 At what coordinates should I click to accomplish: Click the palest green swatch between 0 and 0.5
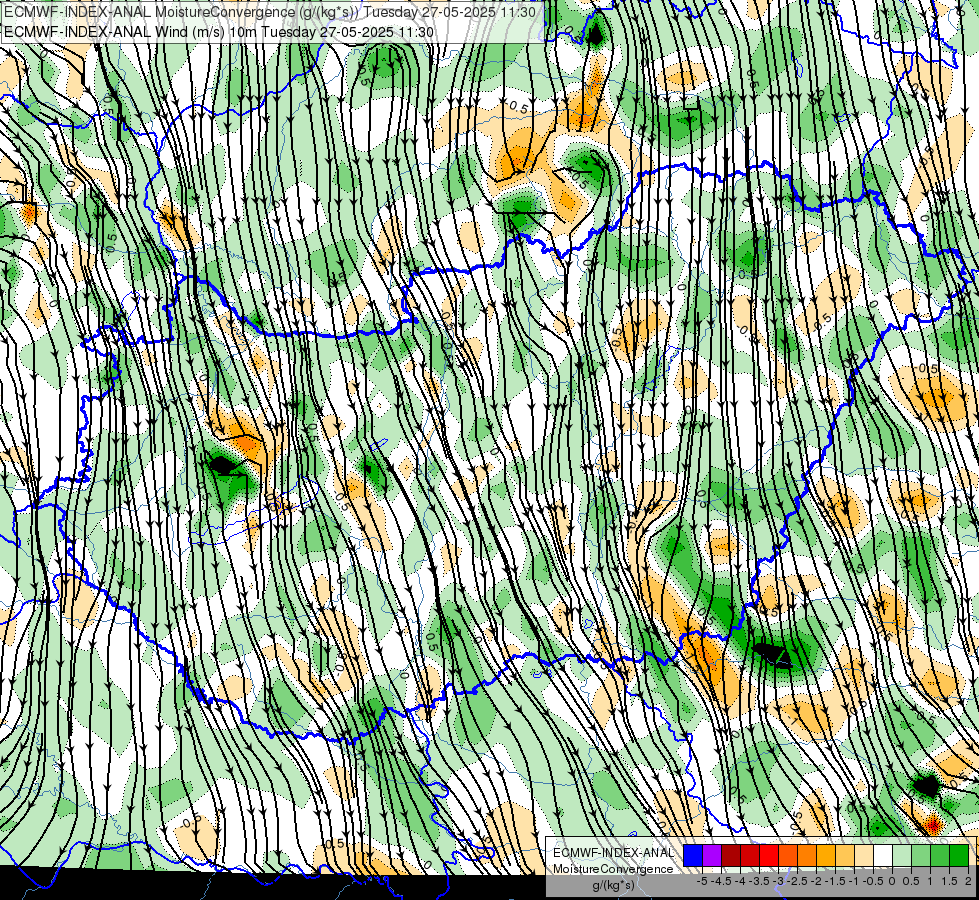[902, 856]
